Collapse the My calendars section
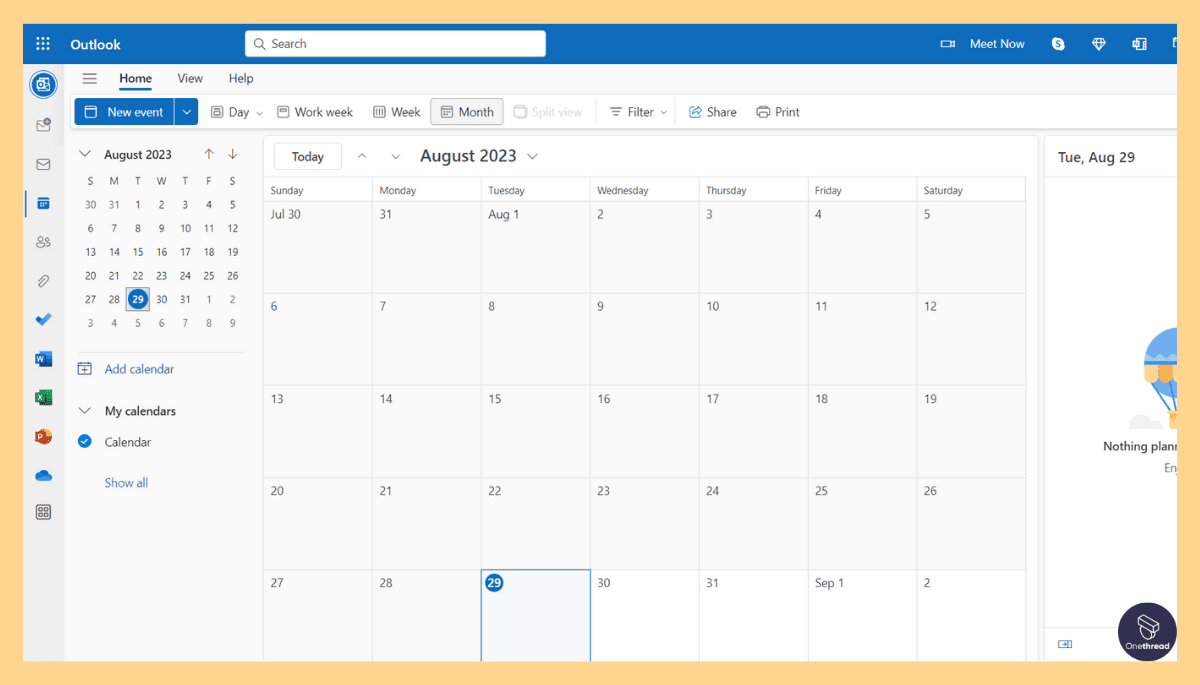Viewport: 1200px width, 685px height. point(86,410)
